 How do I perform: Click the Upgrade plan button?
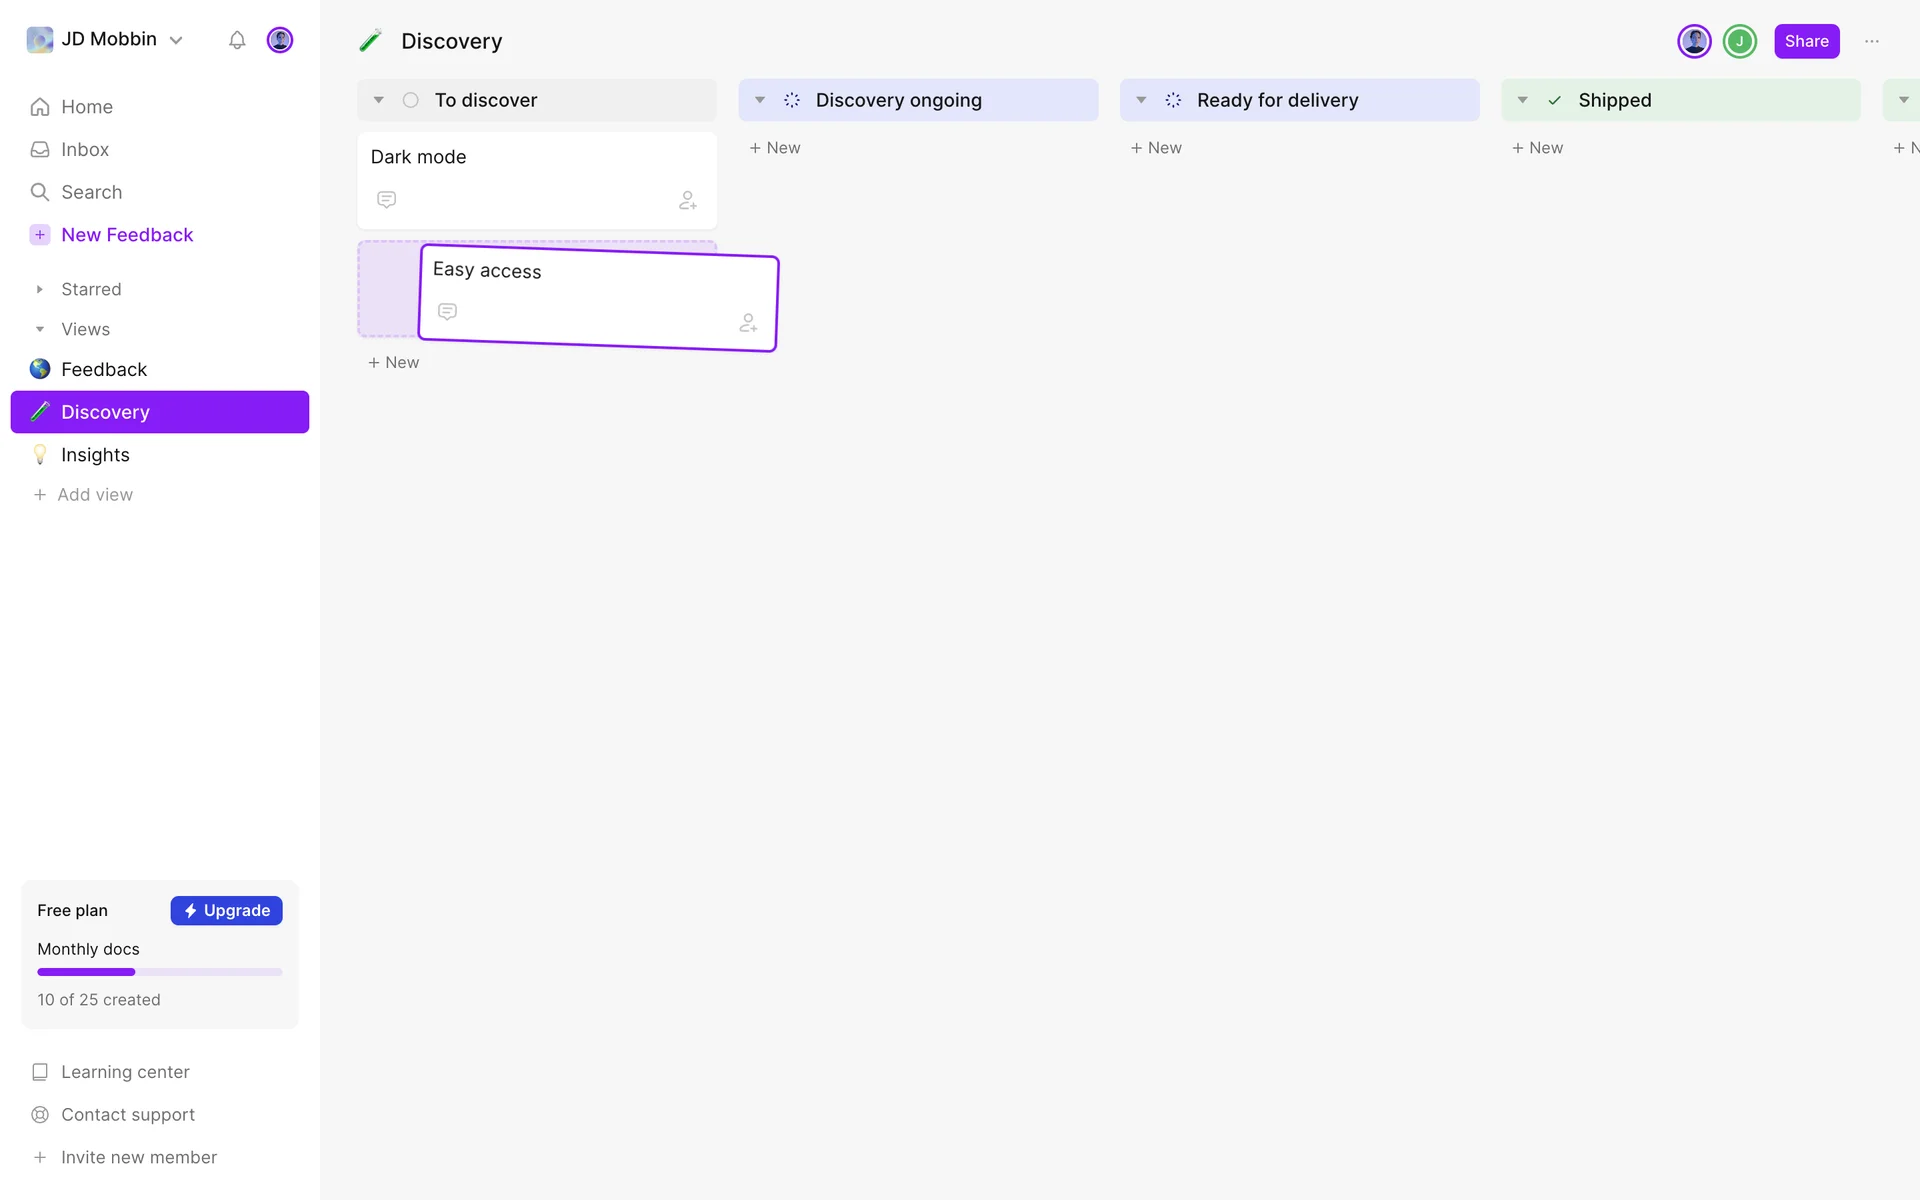click(226, 910)
